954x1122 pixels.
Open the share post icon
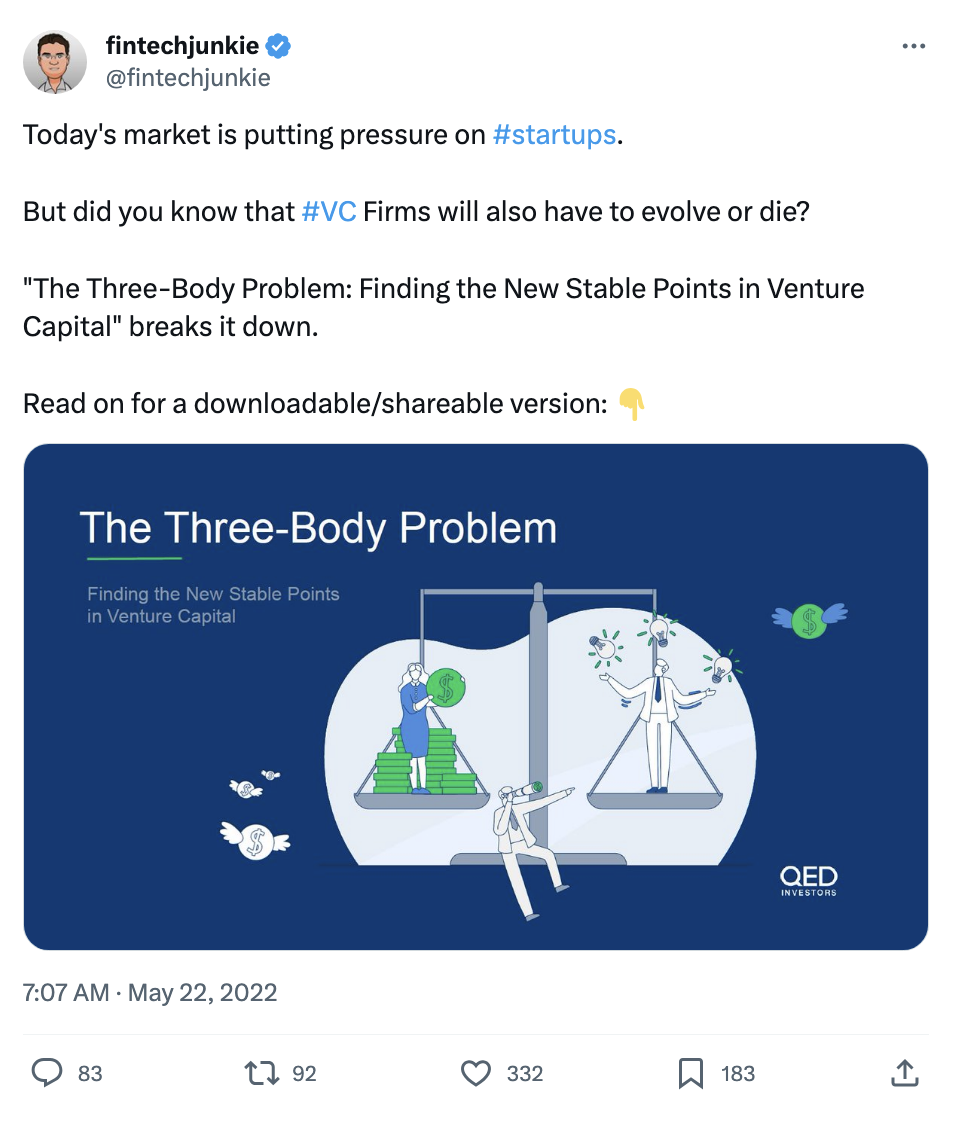(x=903, y=1073)
